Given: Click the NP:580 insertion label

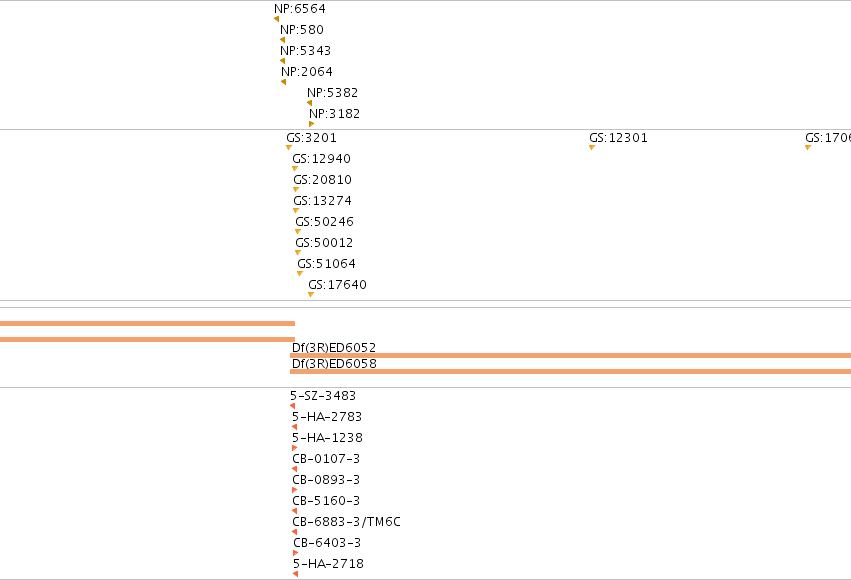Looking at the screenshot, I should tap(302, 30).
